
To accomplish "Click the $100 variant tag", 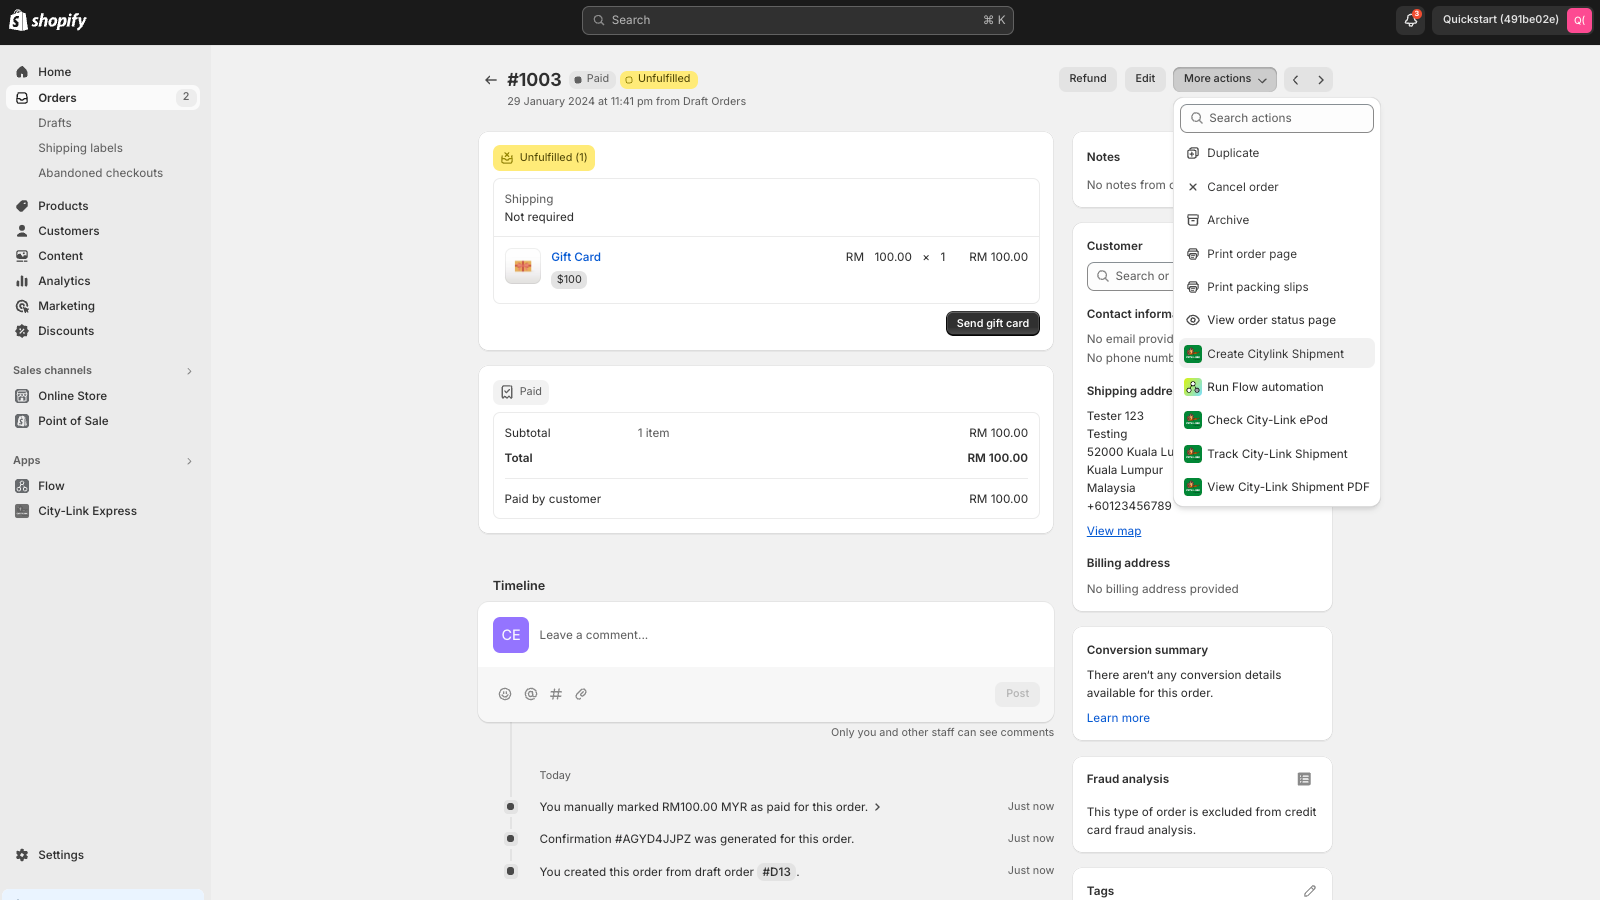I will (569, 280).
